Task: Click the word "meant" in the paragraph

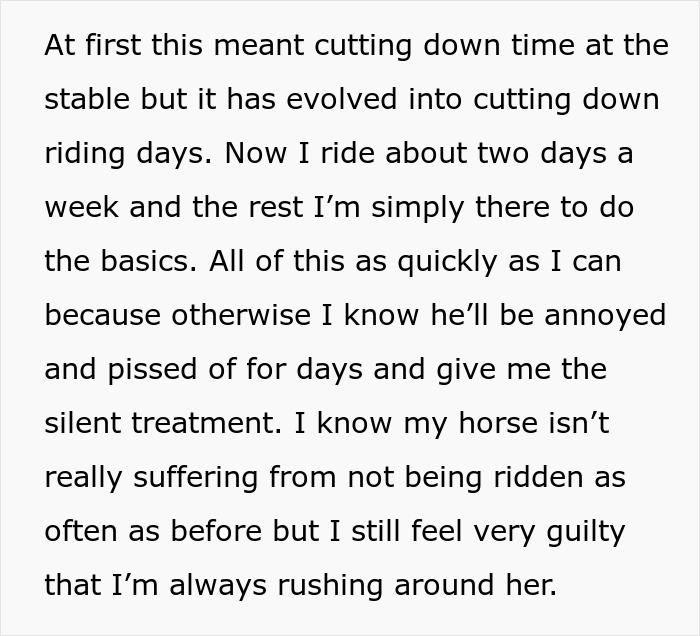Action: [259, 45]
